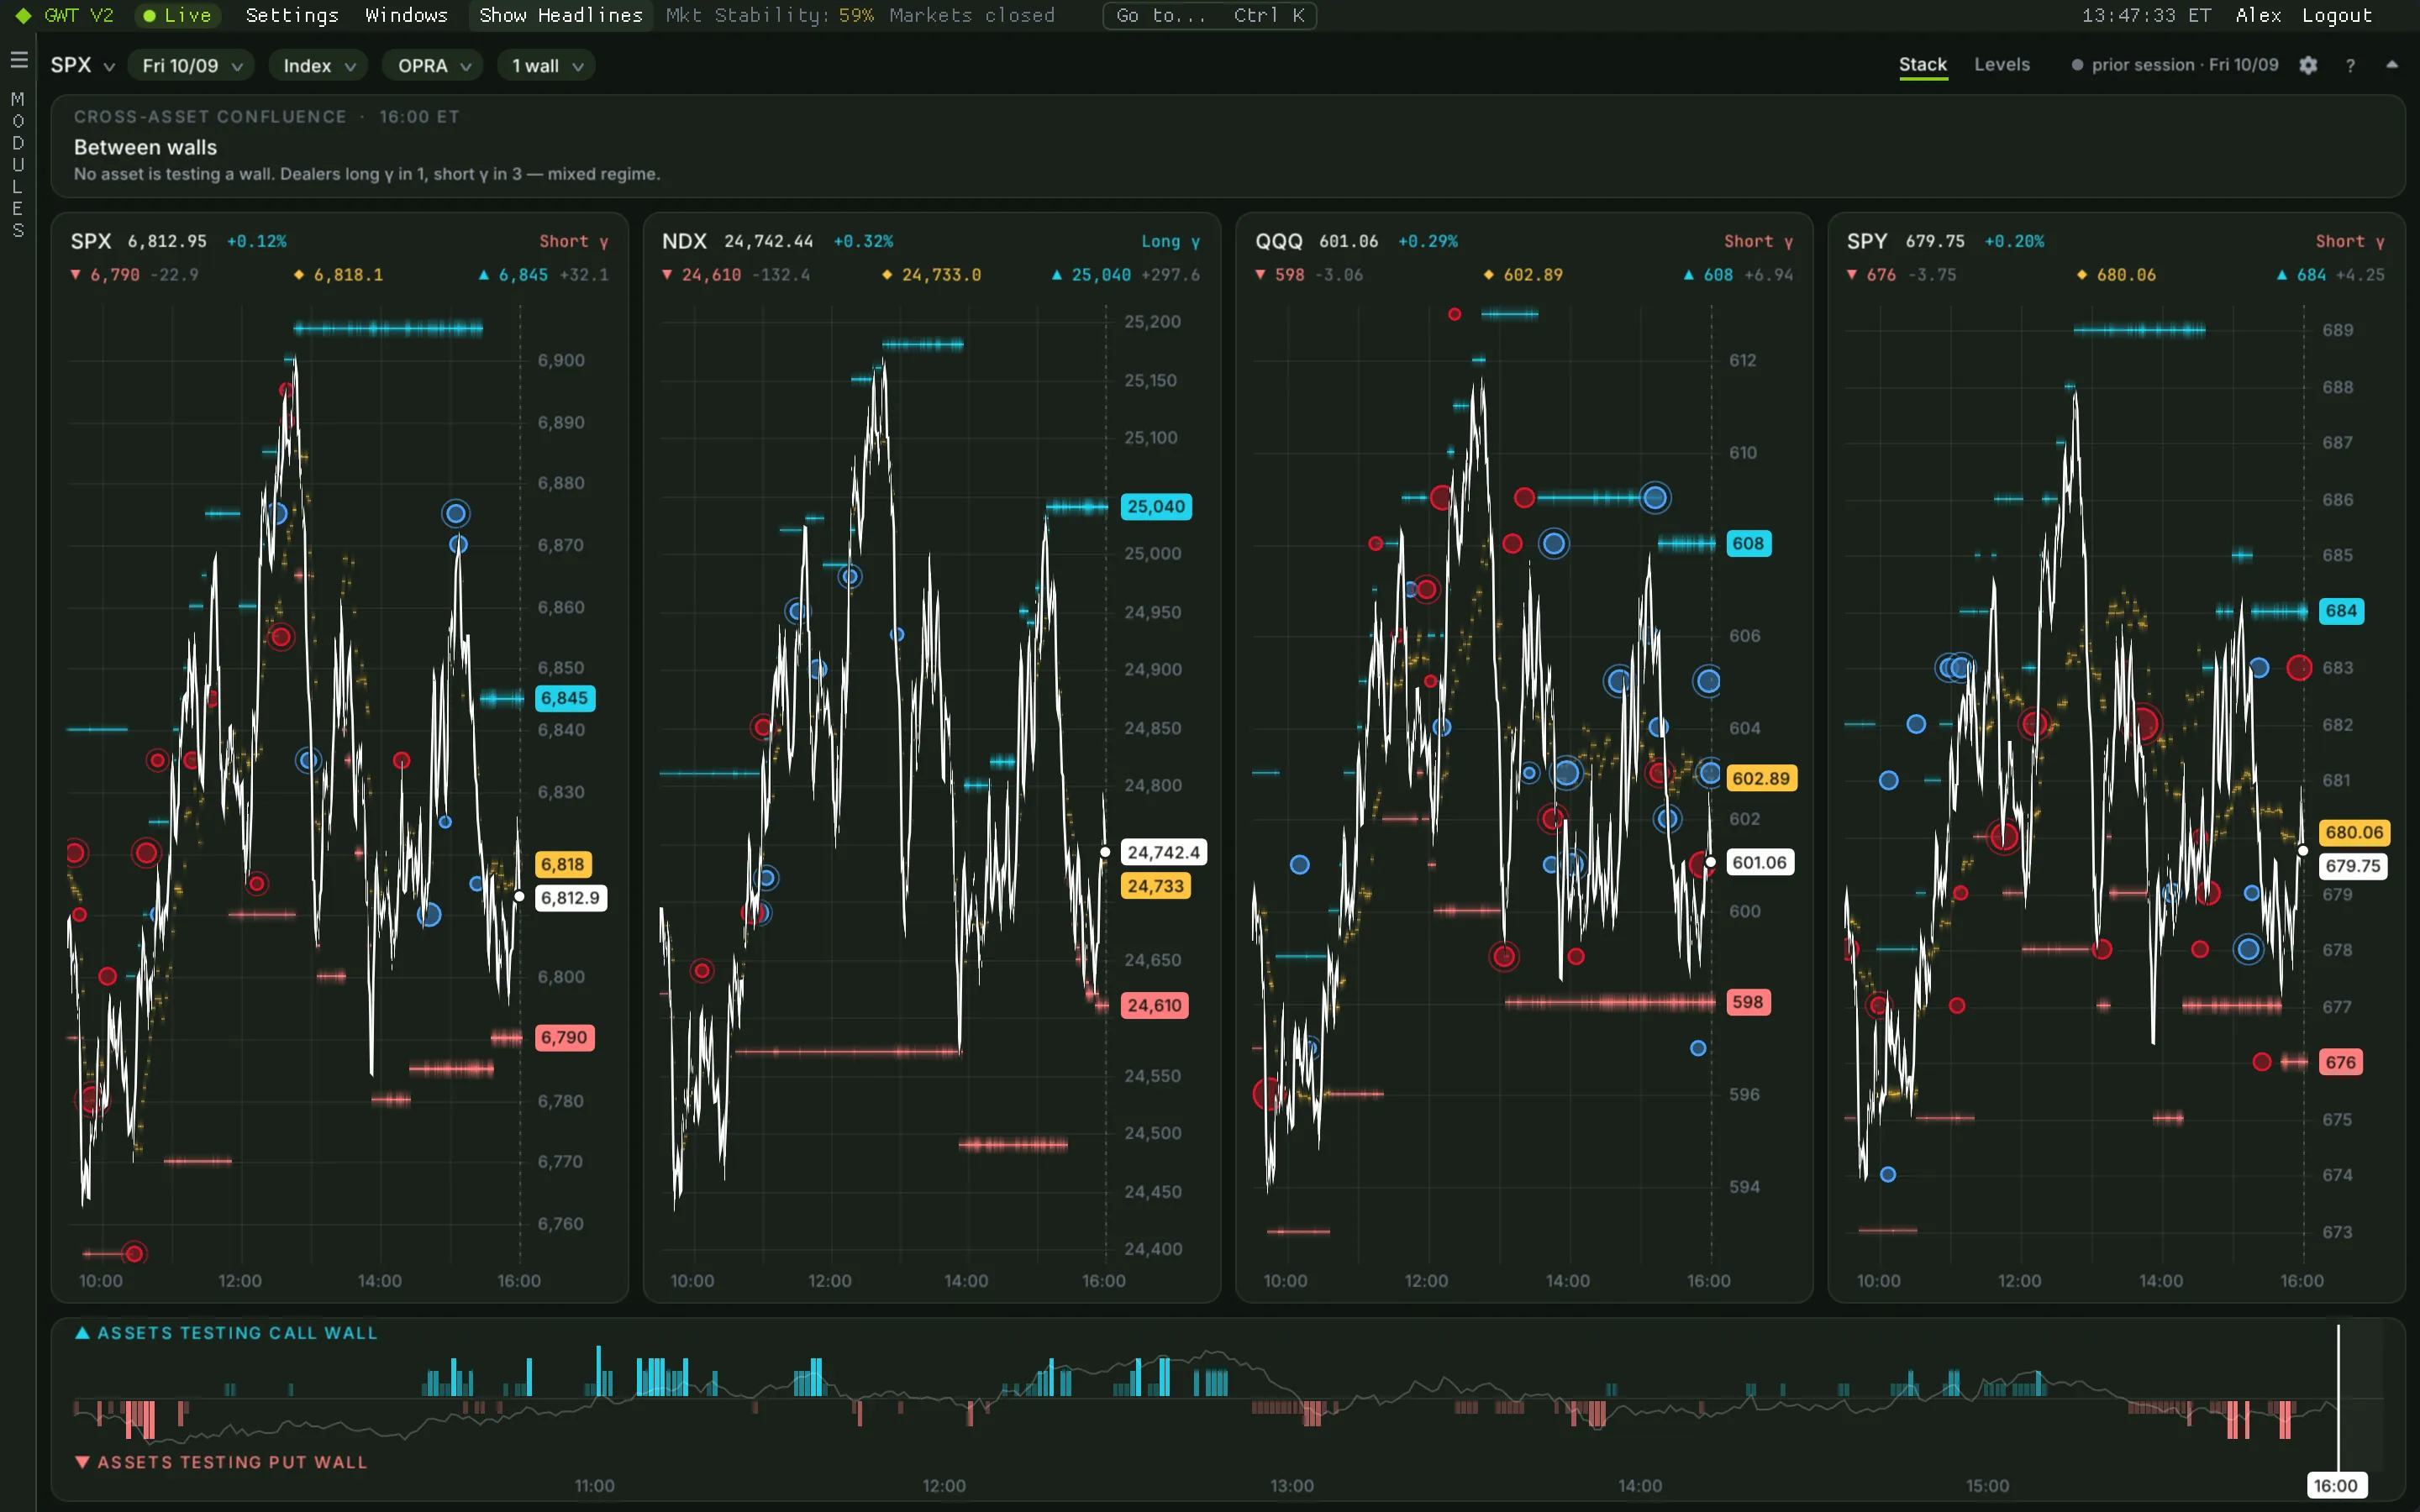Click the Logout link
Image resolution: width=2420 pixels, height=1512 pixels.
tap(2337, 16)
